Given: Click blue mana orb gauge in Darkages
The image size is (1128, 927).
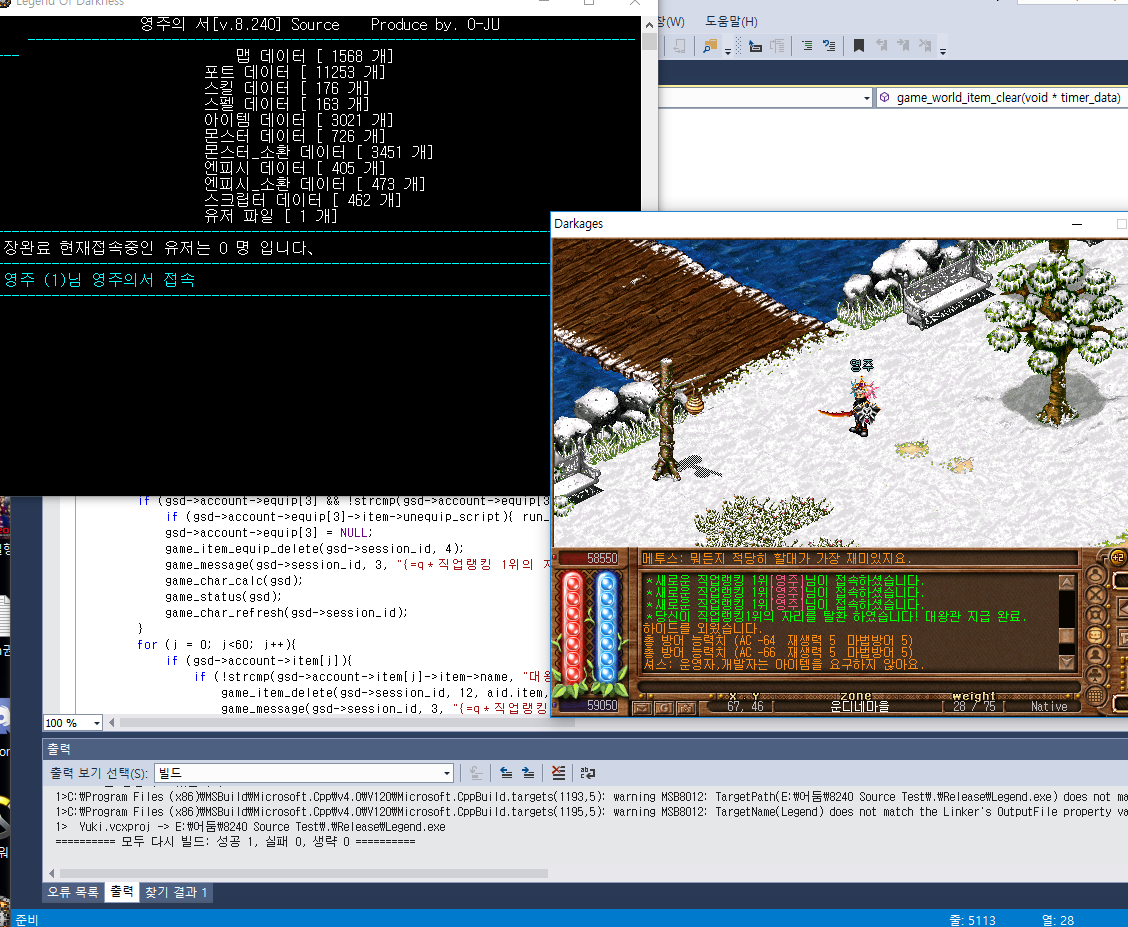Looking at the screenshot, I should click(606, 626).
